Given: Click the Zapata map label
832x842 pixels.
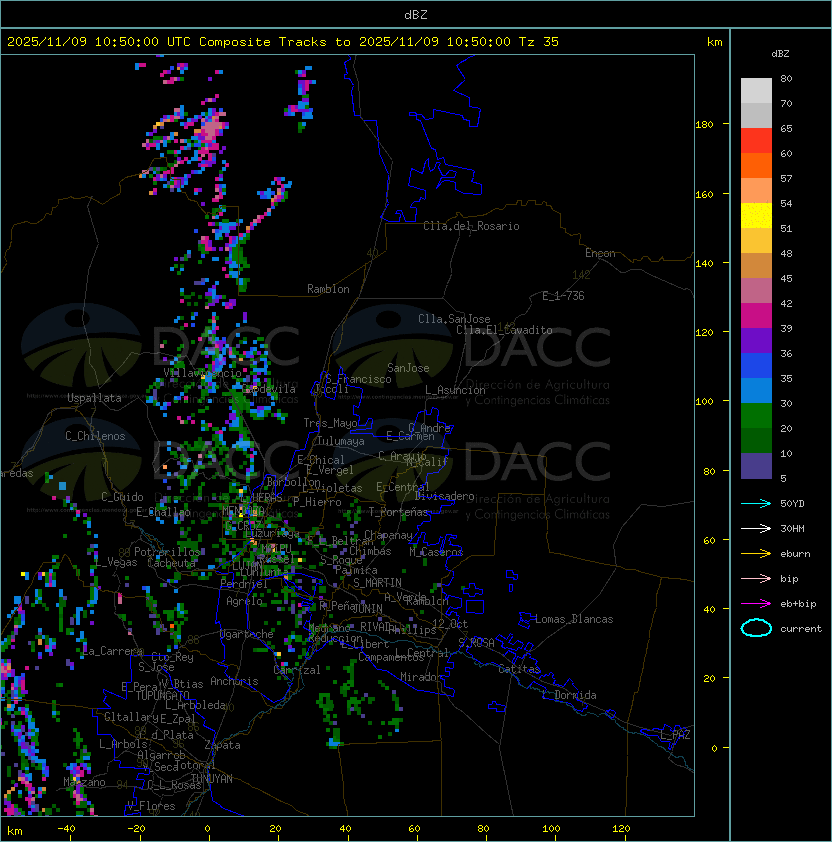Looking at the screenshot, I should 222,745.
